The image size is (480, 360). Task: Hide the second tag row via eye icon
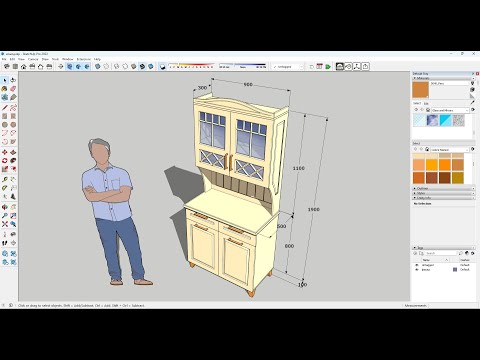417,269
